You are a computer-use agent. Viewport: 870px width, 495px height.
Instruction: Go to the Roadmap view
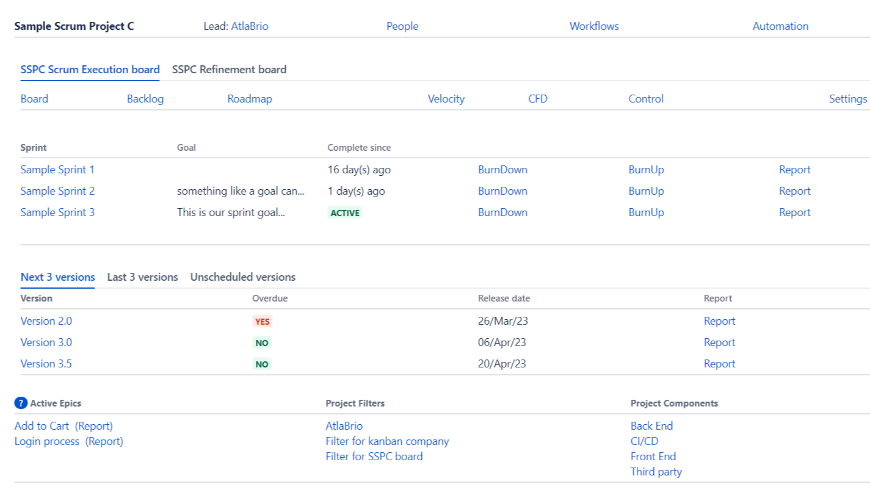pyautogui.click(x=249, y=99)
